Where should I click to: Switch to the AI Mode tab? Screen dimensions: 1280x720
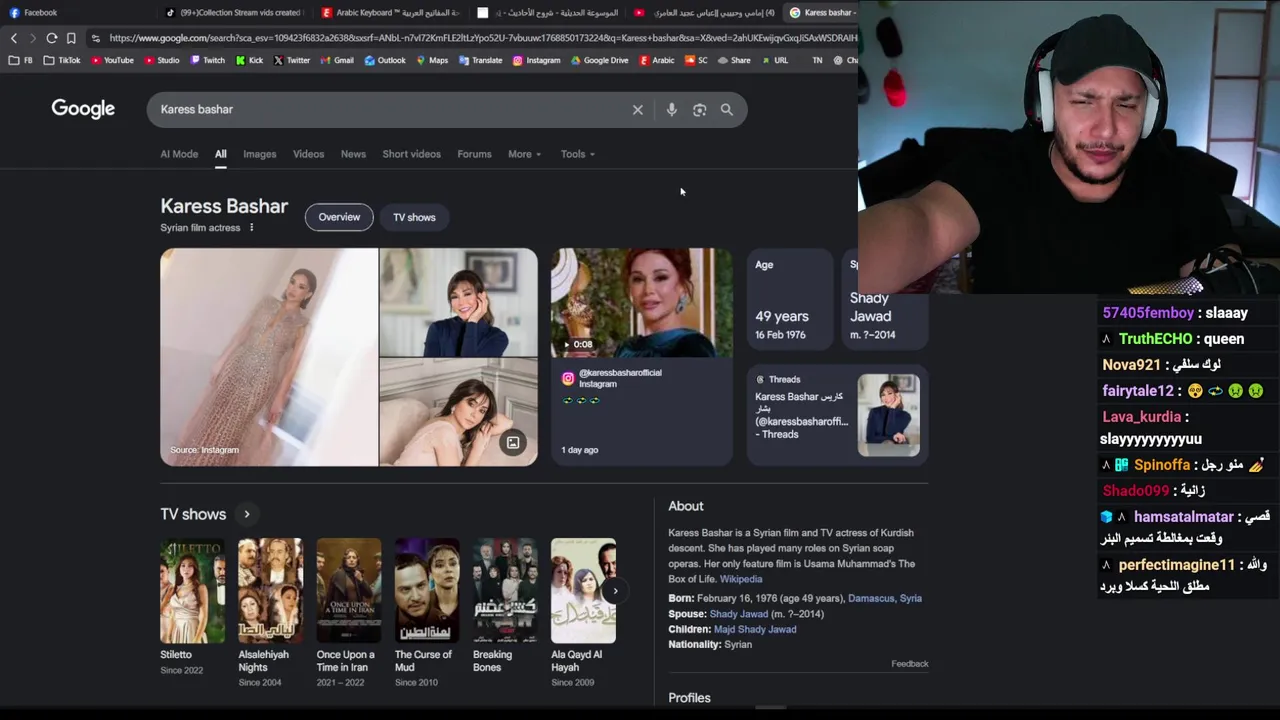[x=179, y=154]
